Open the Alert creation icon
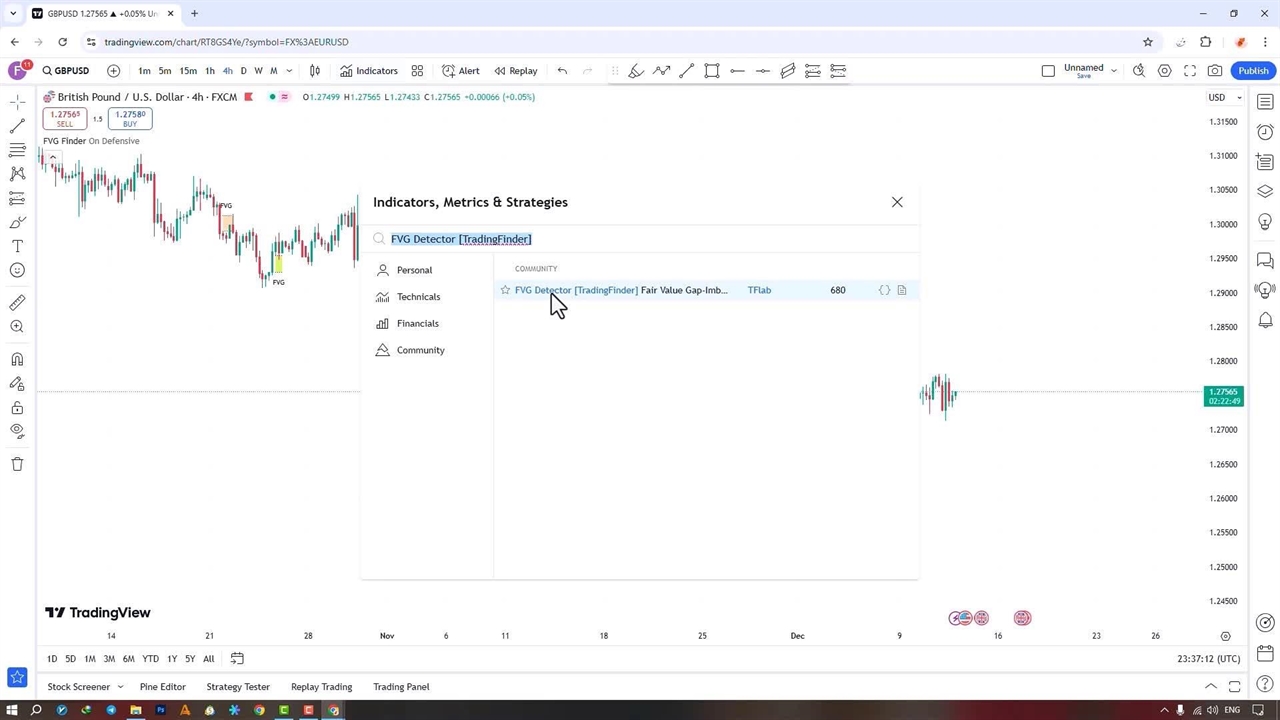Screen dimensions: 1280x720 460,71
